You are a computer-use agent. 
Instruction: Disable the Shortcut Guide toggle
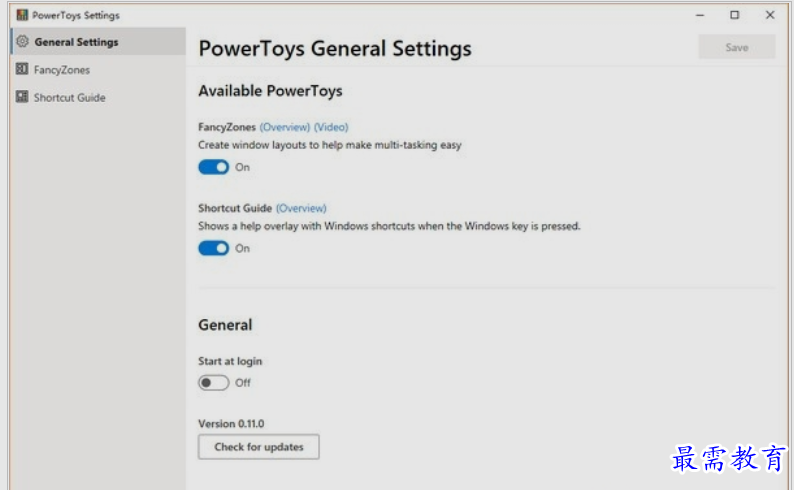(213, 248)
